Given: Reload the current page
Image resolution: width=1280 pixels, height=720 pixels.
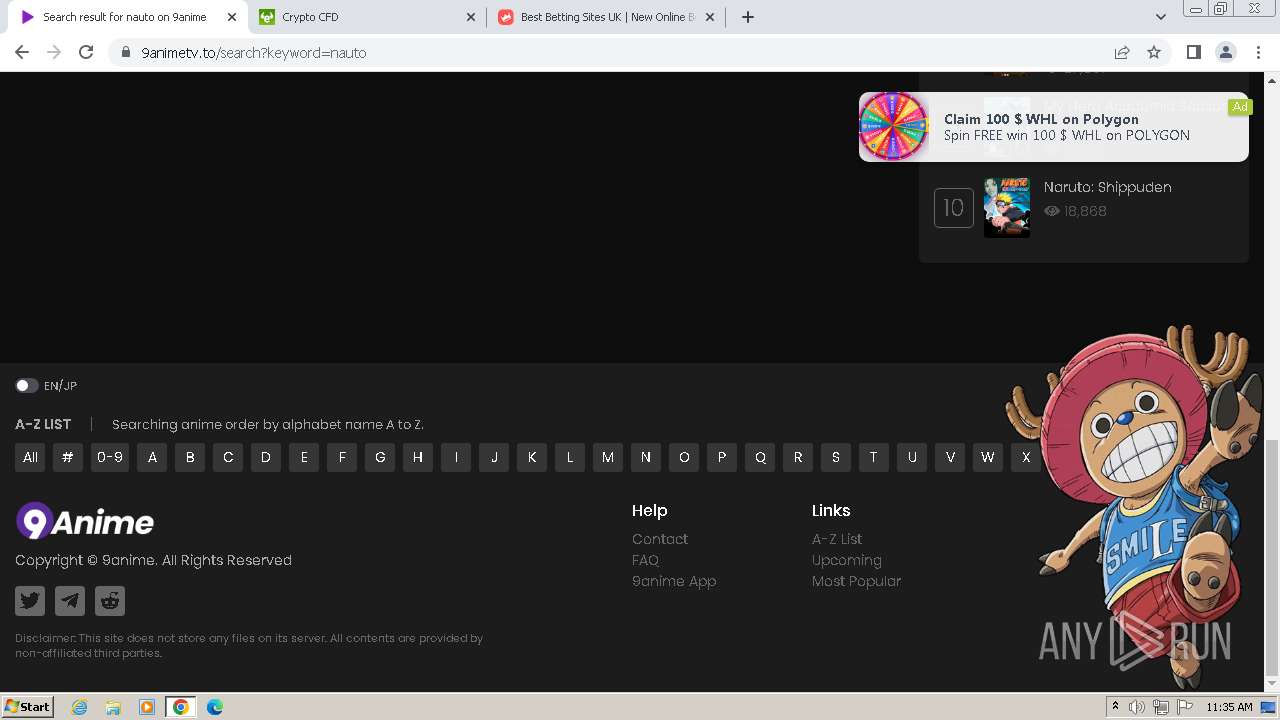Looking at the screenshot, I should pyautogui.click(x=86, y=52).
